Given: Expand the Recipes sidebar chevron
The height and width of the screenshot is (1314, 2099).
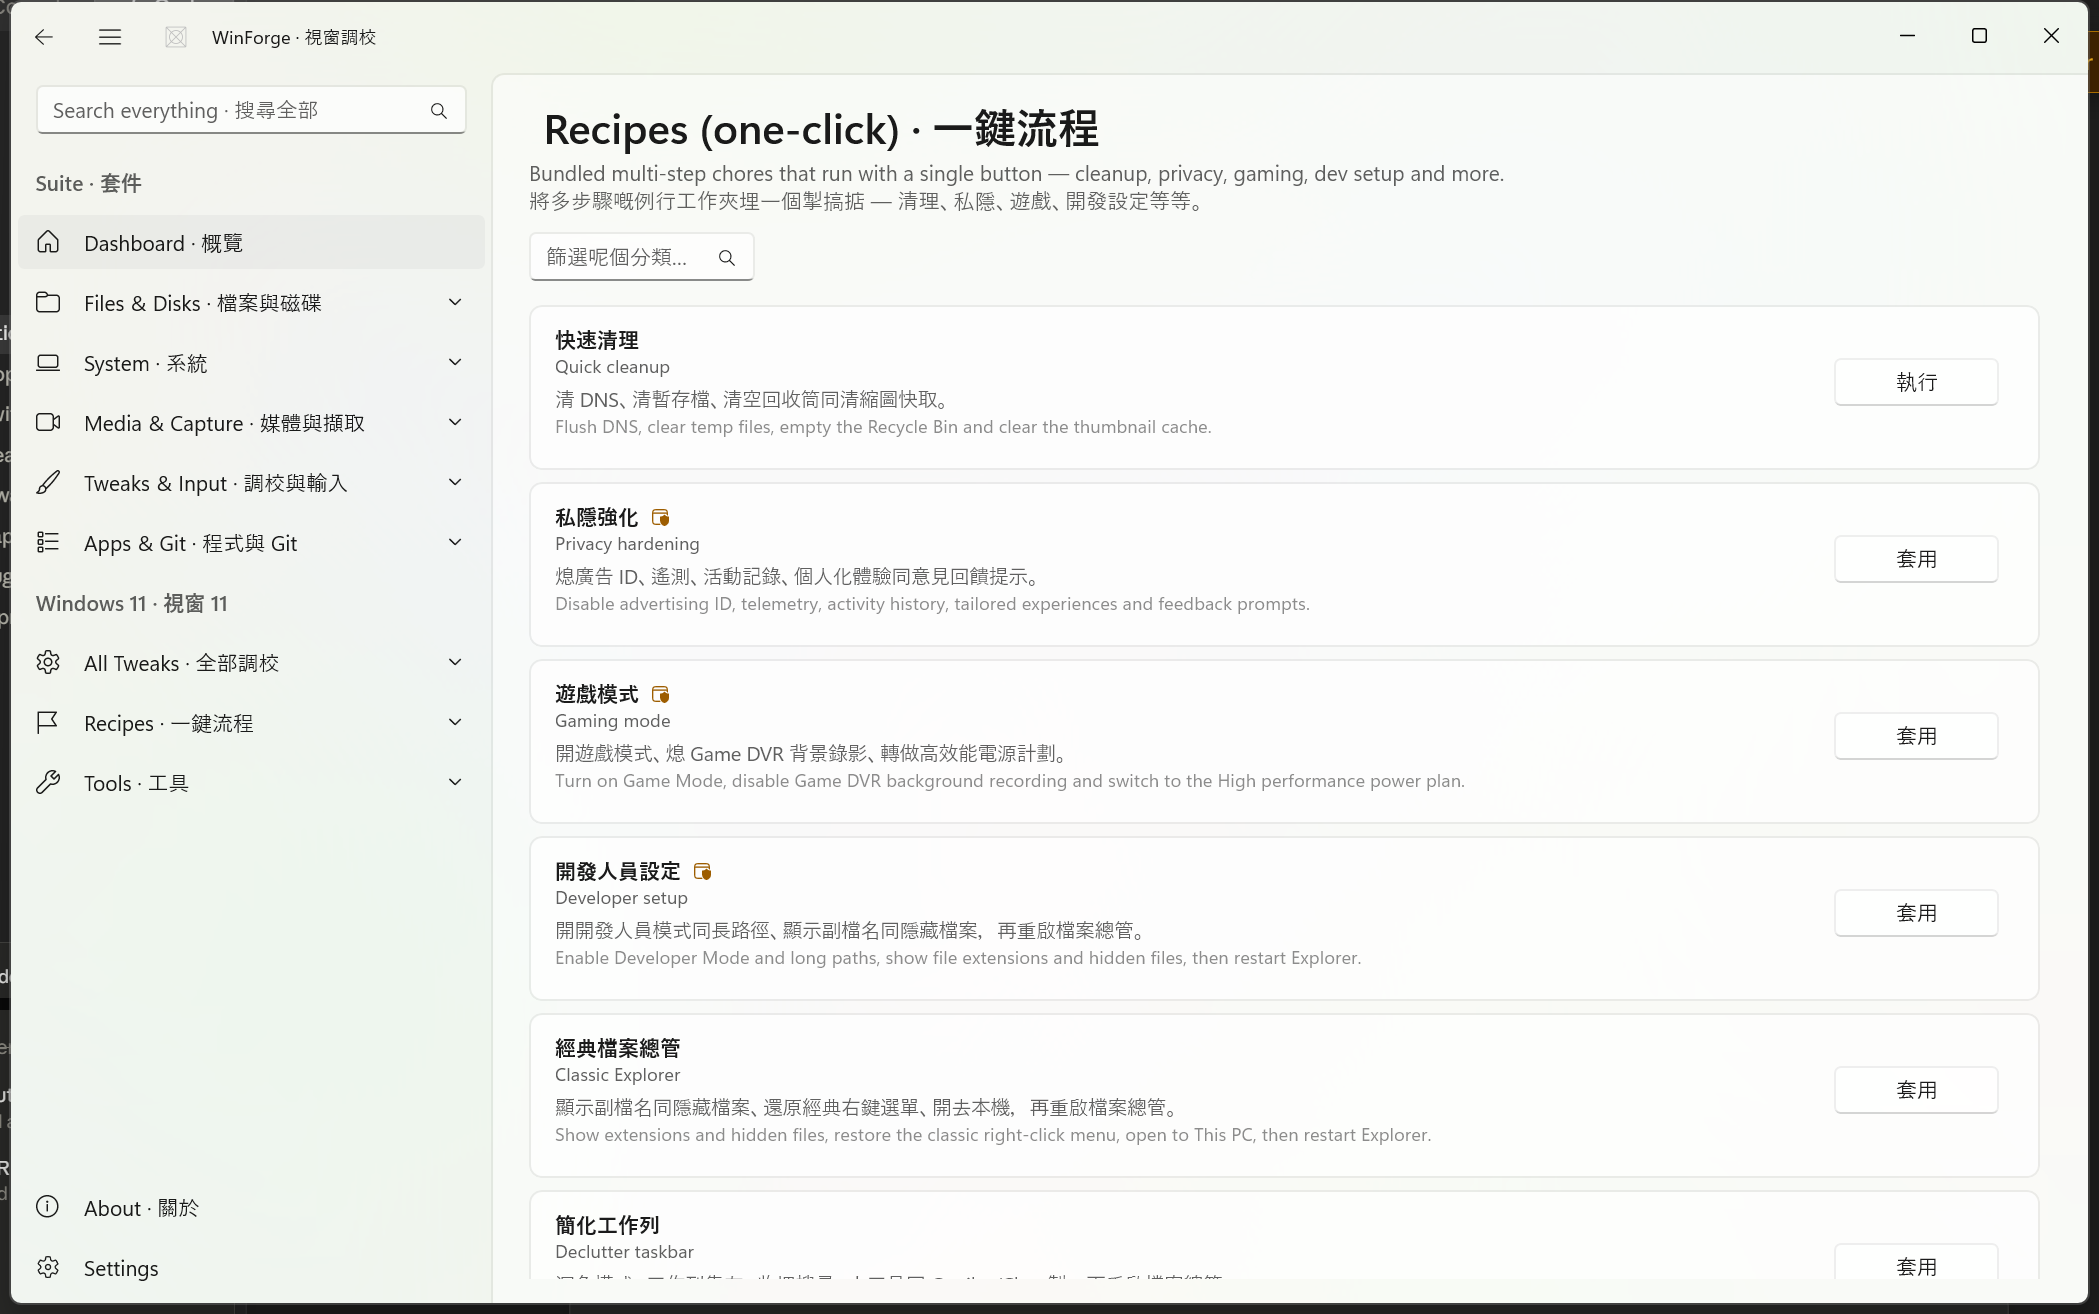Looking at the screenshot, I should (x=455, y=722).
